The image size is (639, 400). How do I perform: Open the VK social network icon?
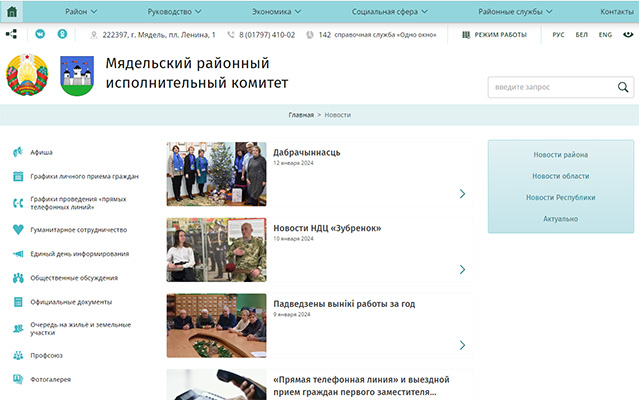coord(41,34)
